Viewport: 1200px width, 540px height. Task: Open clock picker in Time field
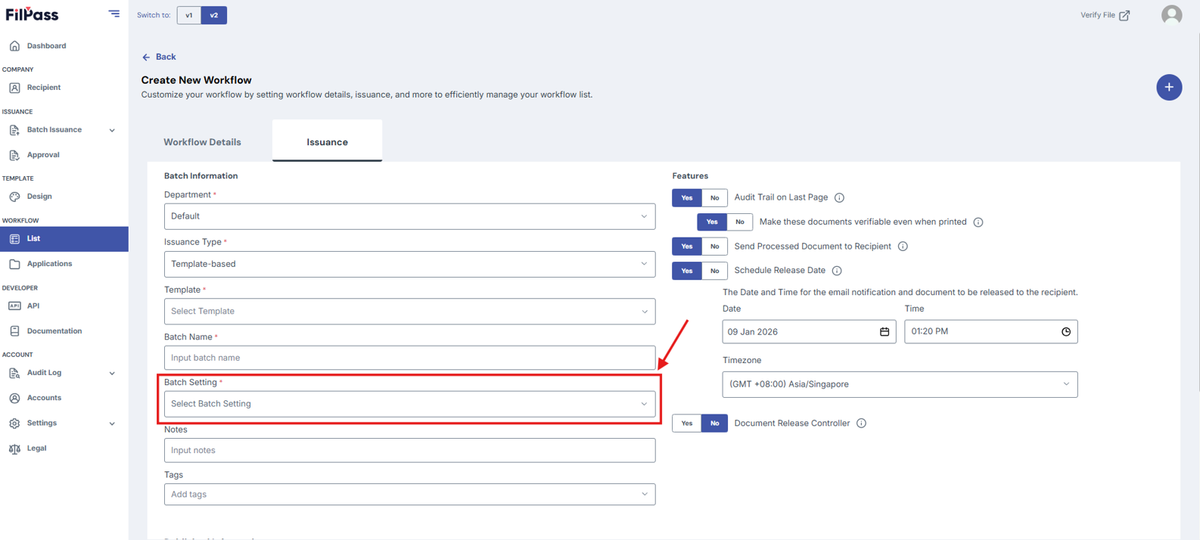point(1066,332)
